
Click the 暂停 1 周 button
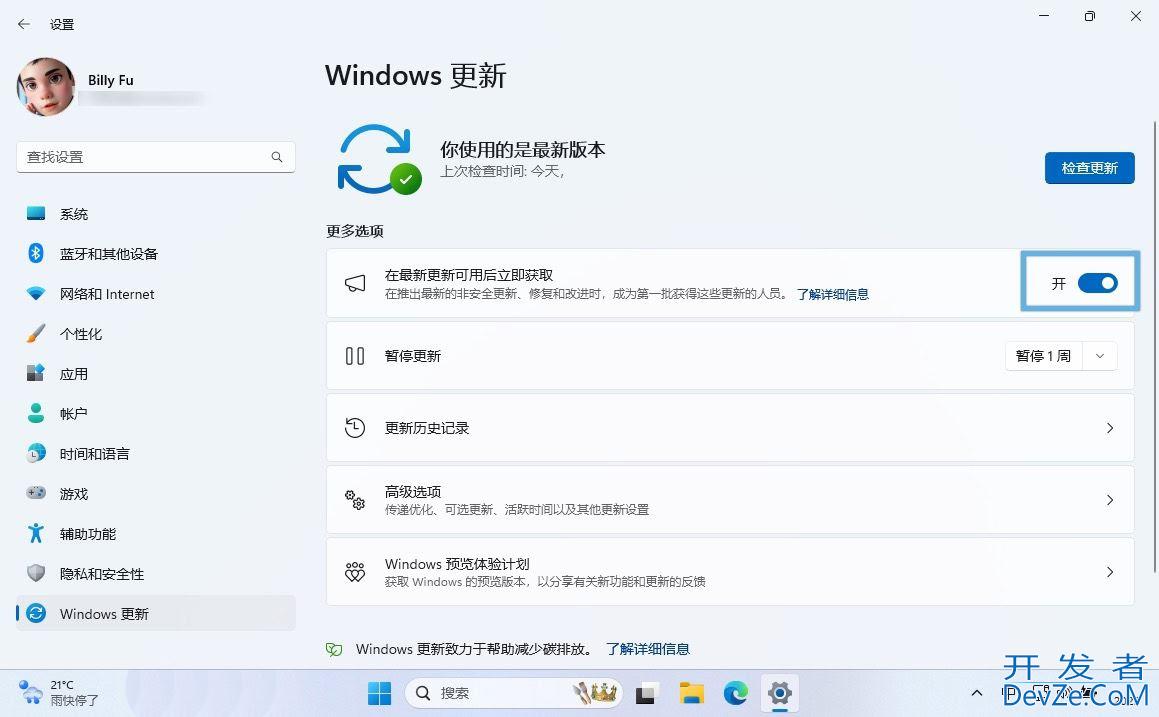pyautogui.click(x=1043, y=356)
